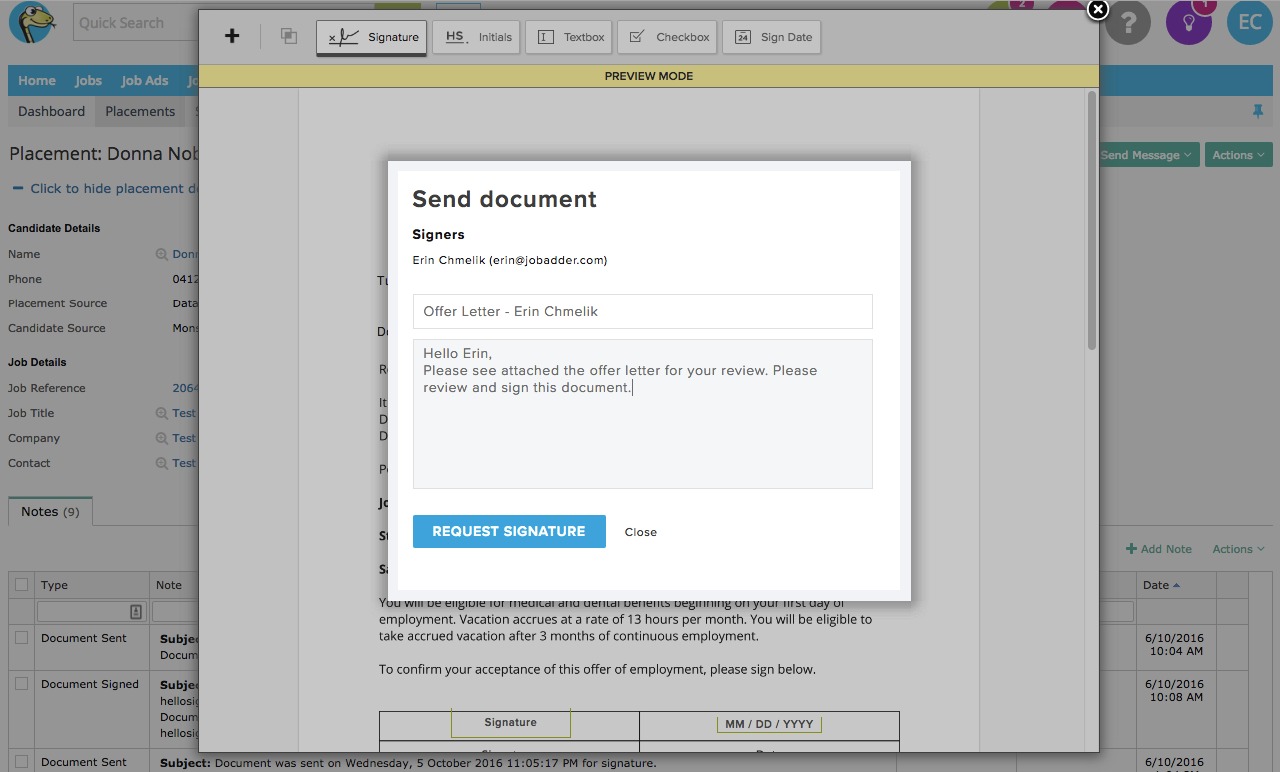Viewport: 1280px width, 772px height.
Task: Click the plus add-field icon in the editor toolbar
Action: tap(232, 36)
